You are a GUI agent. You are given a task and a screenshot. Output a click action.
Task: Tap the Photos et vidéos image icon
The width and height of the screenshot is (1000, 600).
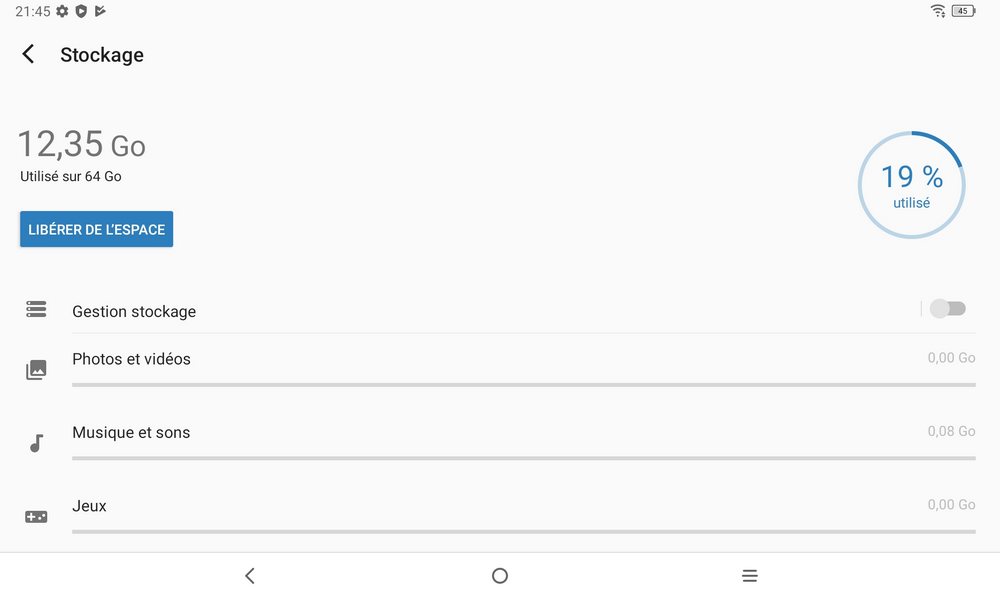click(x=36, y=370)
